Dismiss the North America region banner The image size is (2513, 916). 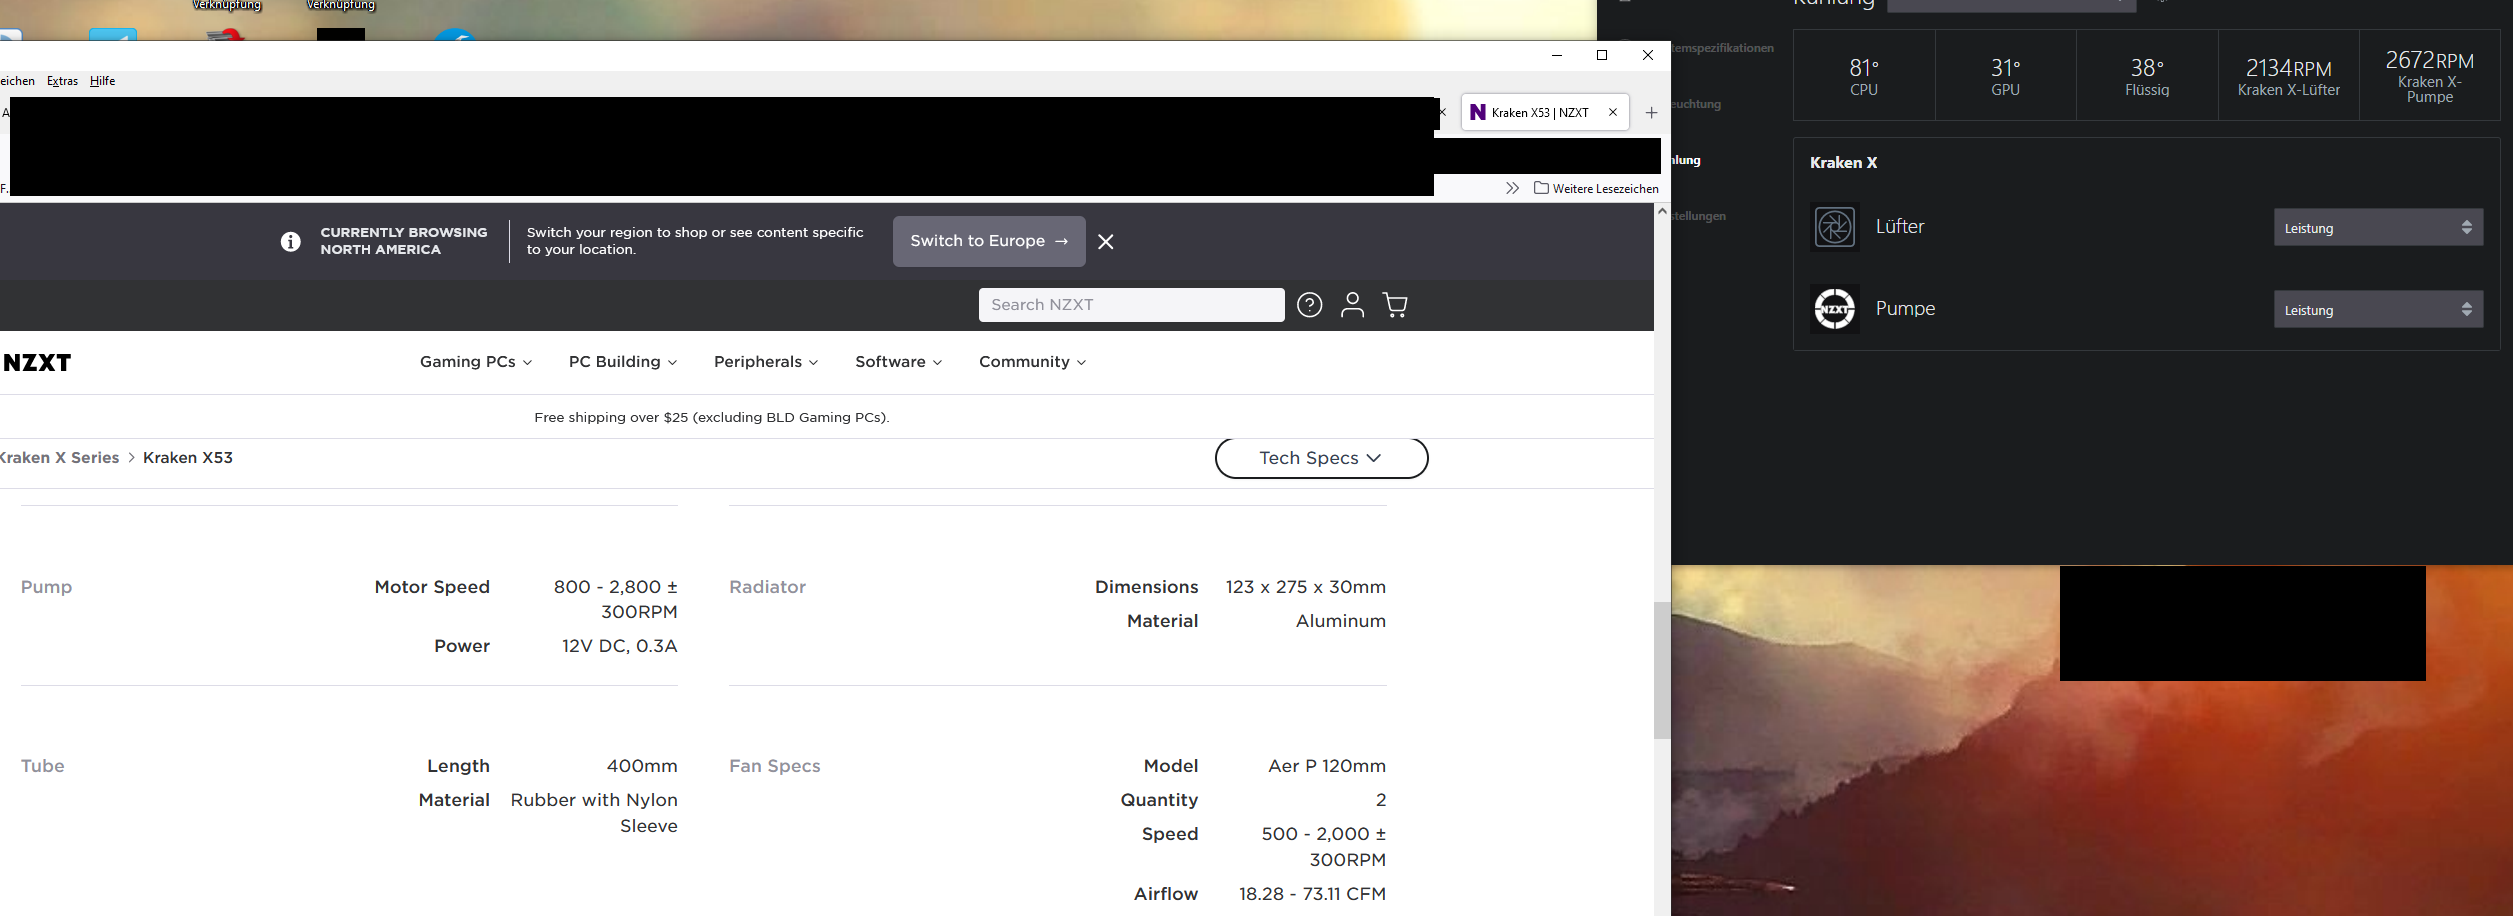[1105, 241]
